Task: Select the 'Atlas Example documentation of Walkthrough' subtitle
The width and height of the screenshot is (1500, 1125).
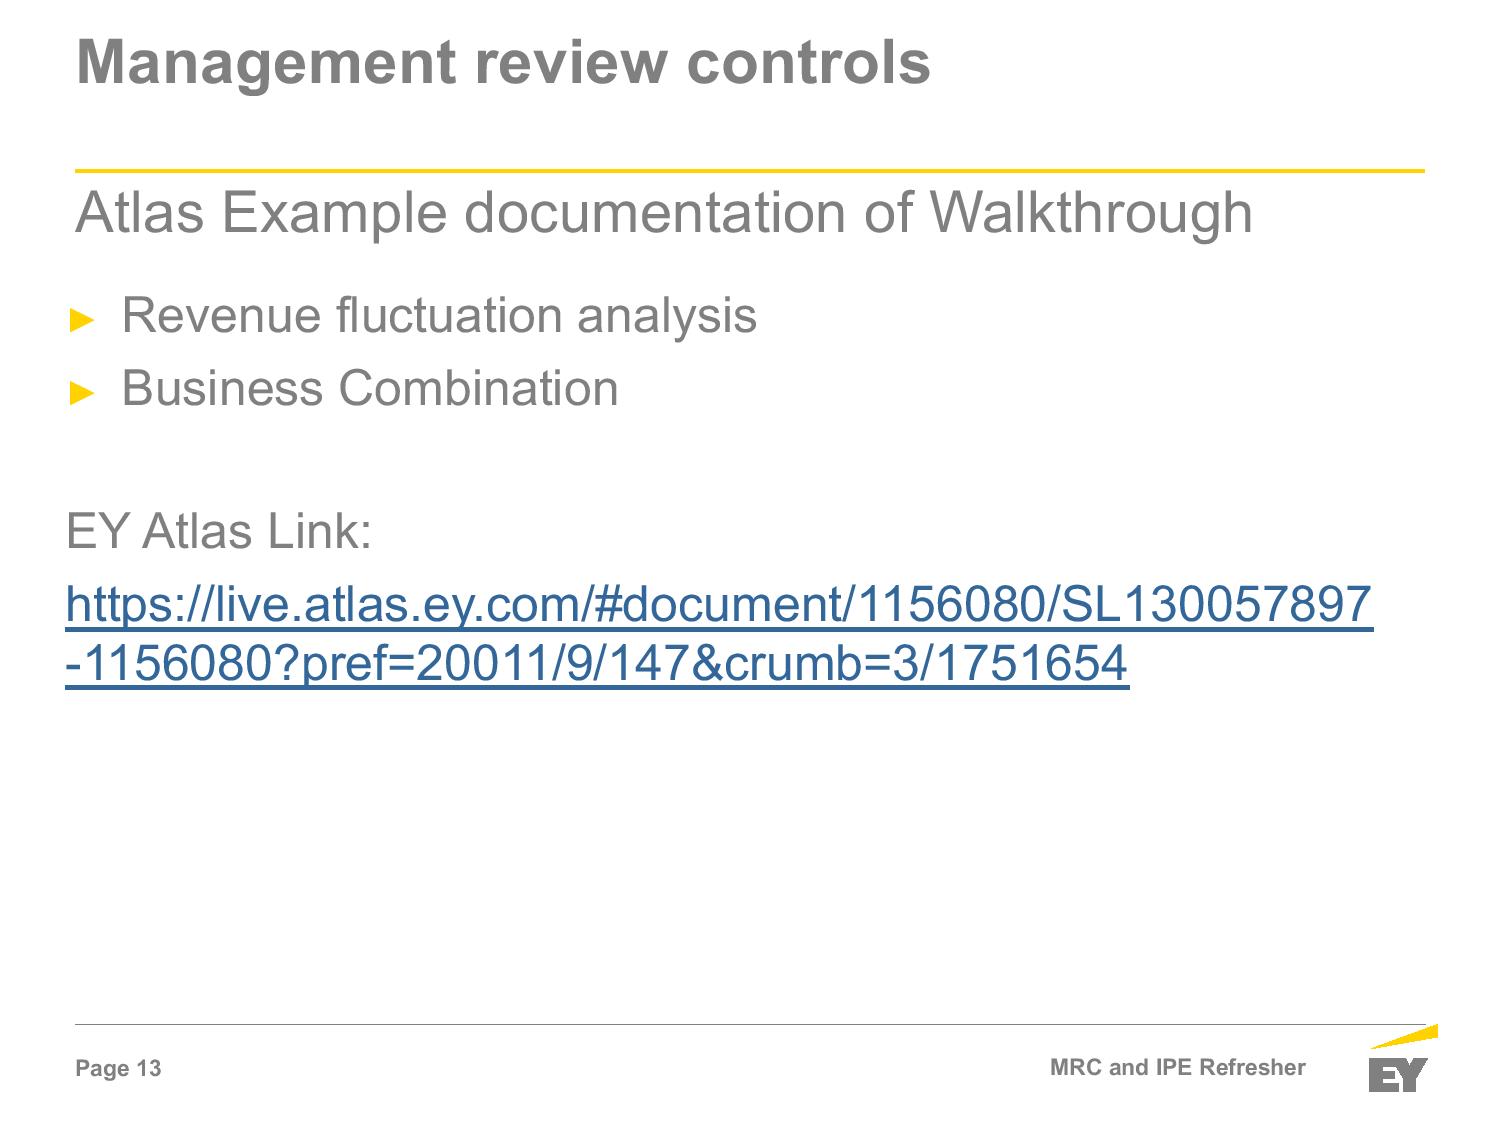Action: point(664,212)
